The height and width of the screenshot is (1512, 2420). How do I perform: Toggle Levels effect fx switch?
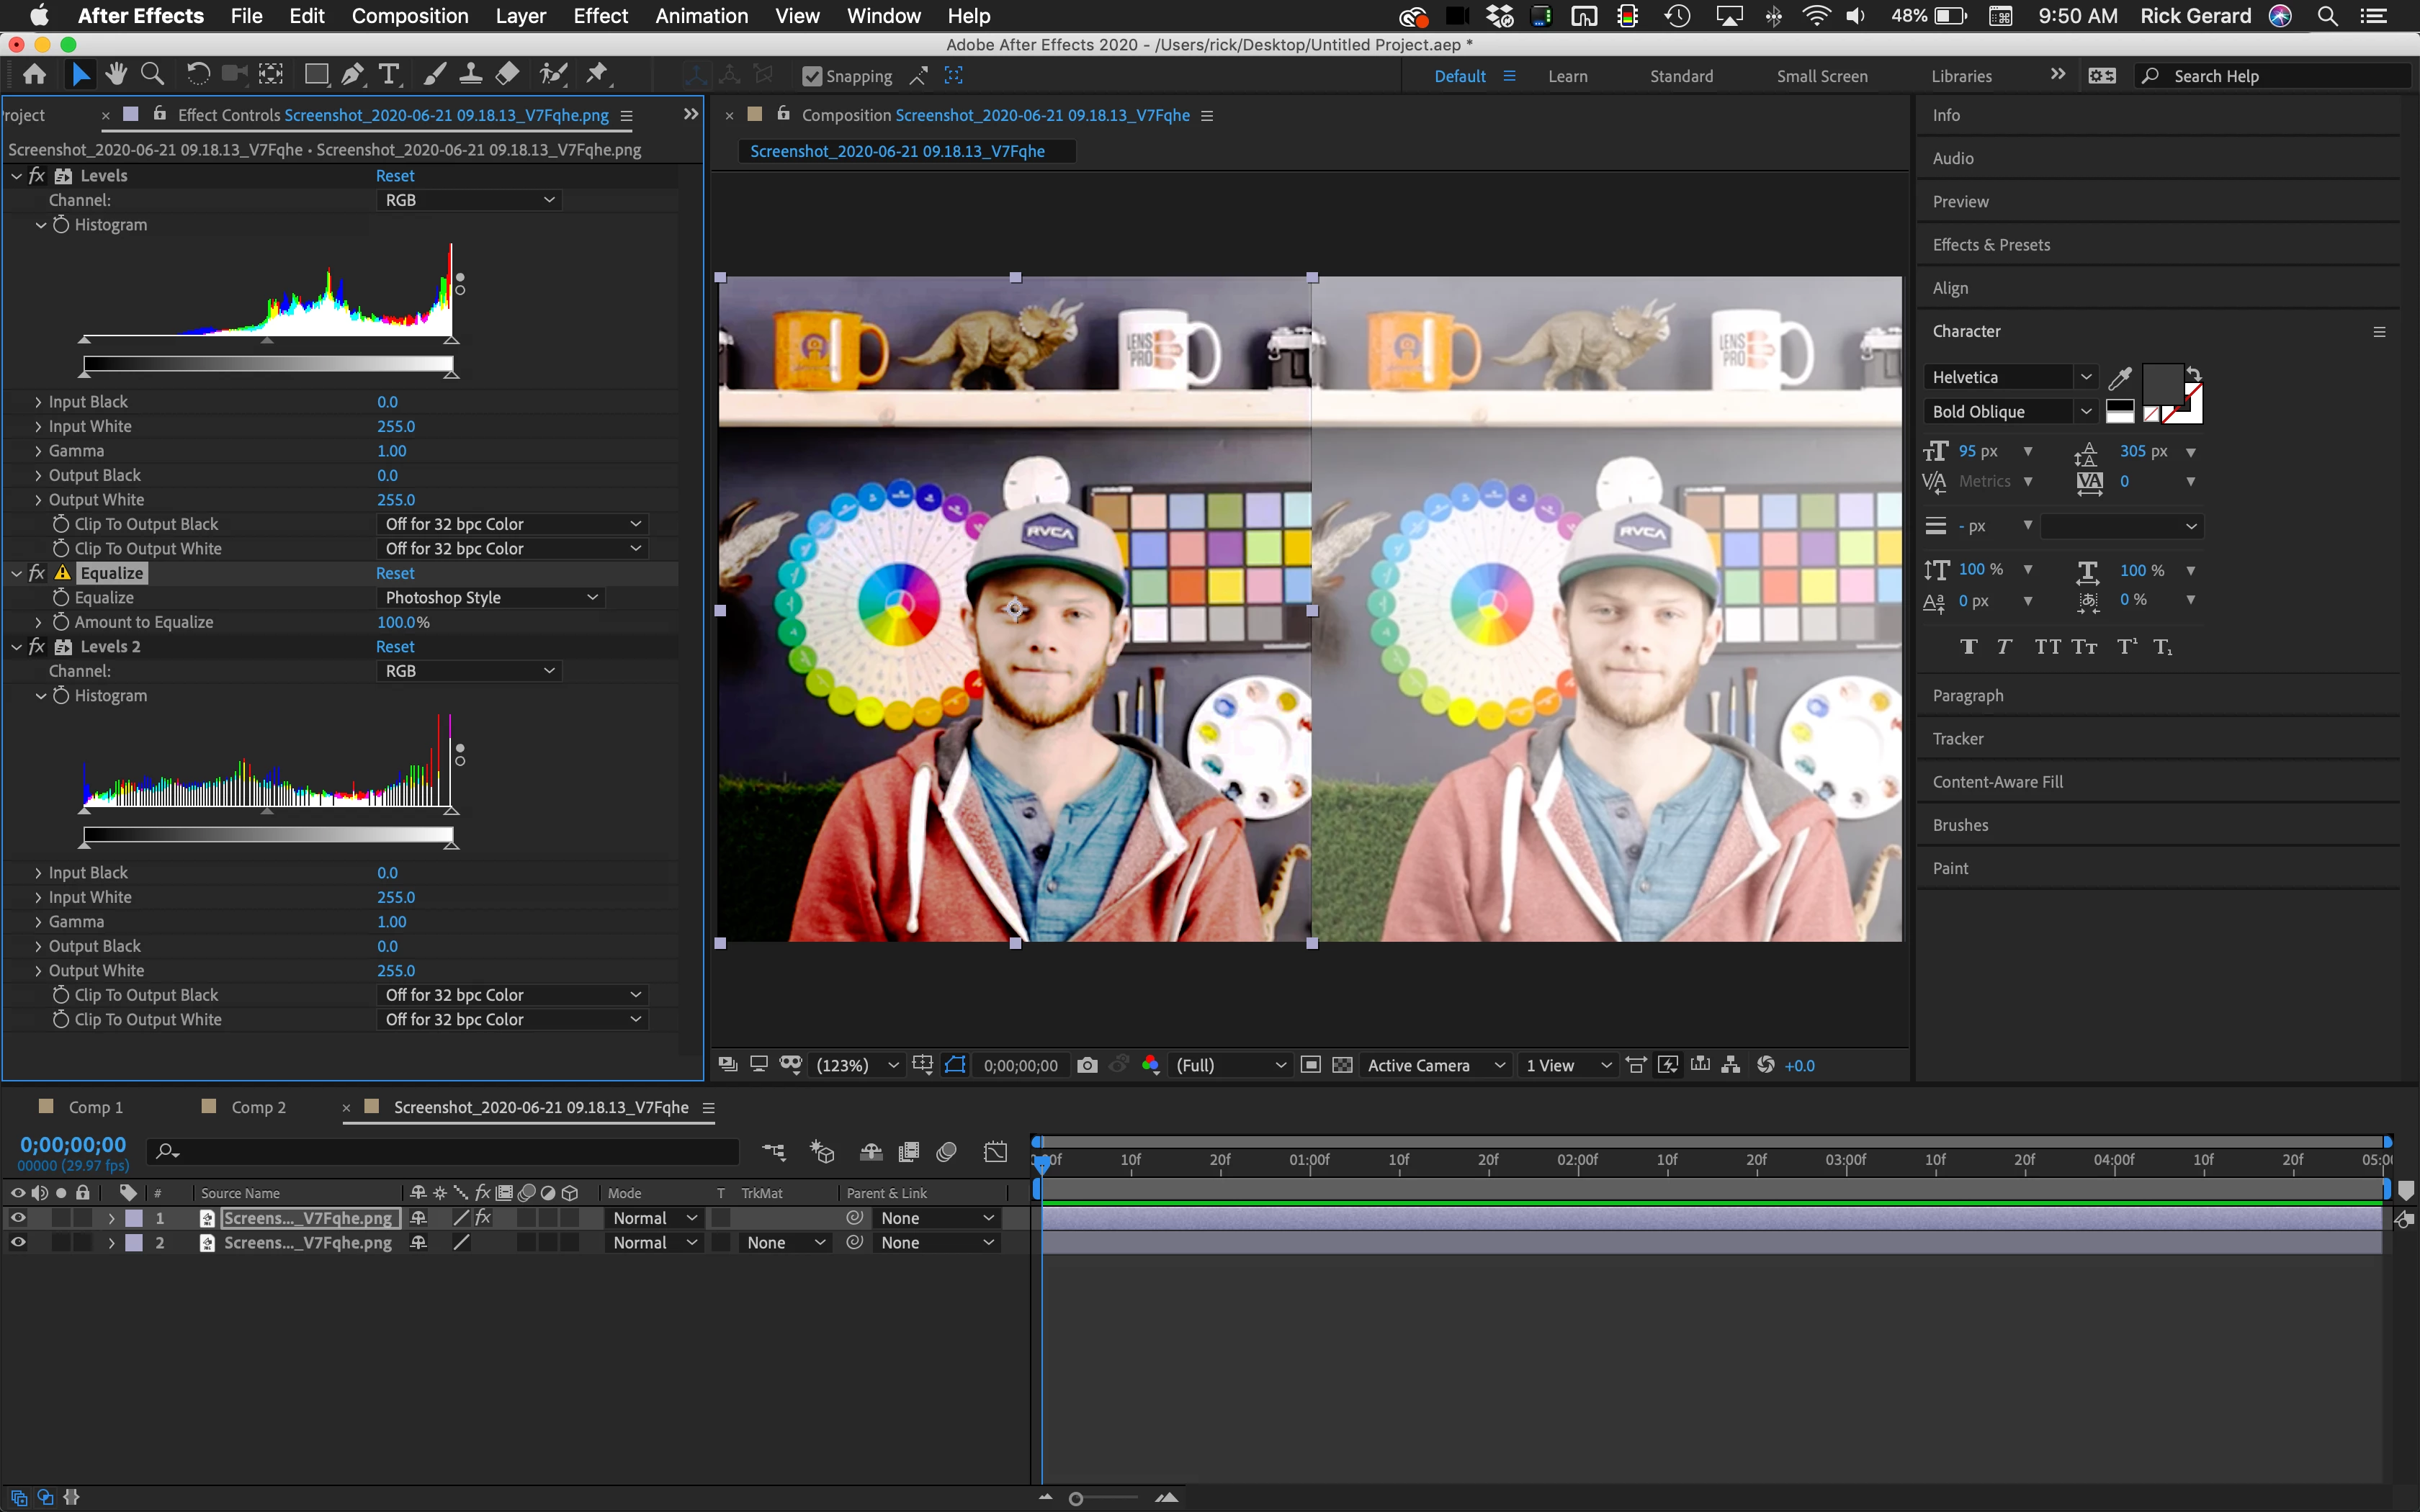[37, 175]
